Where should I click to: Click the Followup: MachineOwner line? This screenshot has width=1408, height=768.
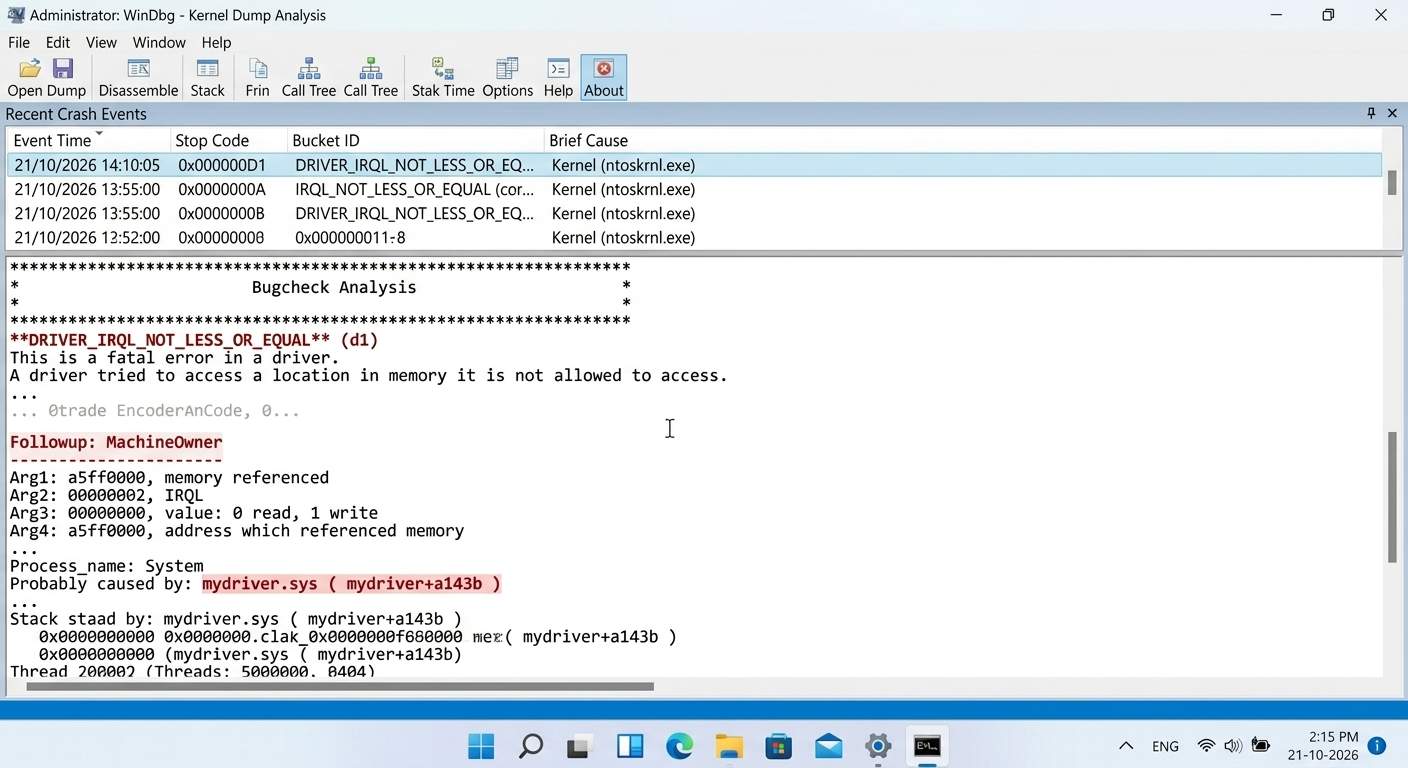[x=116, y=442]
